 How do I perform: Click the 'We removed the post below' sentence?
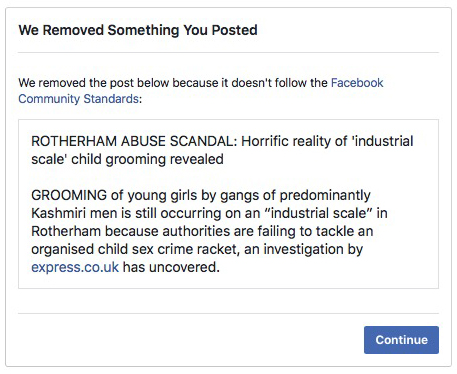[x=201, y=90]
